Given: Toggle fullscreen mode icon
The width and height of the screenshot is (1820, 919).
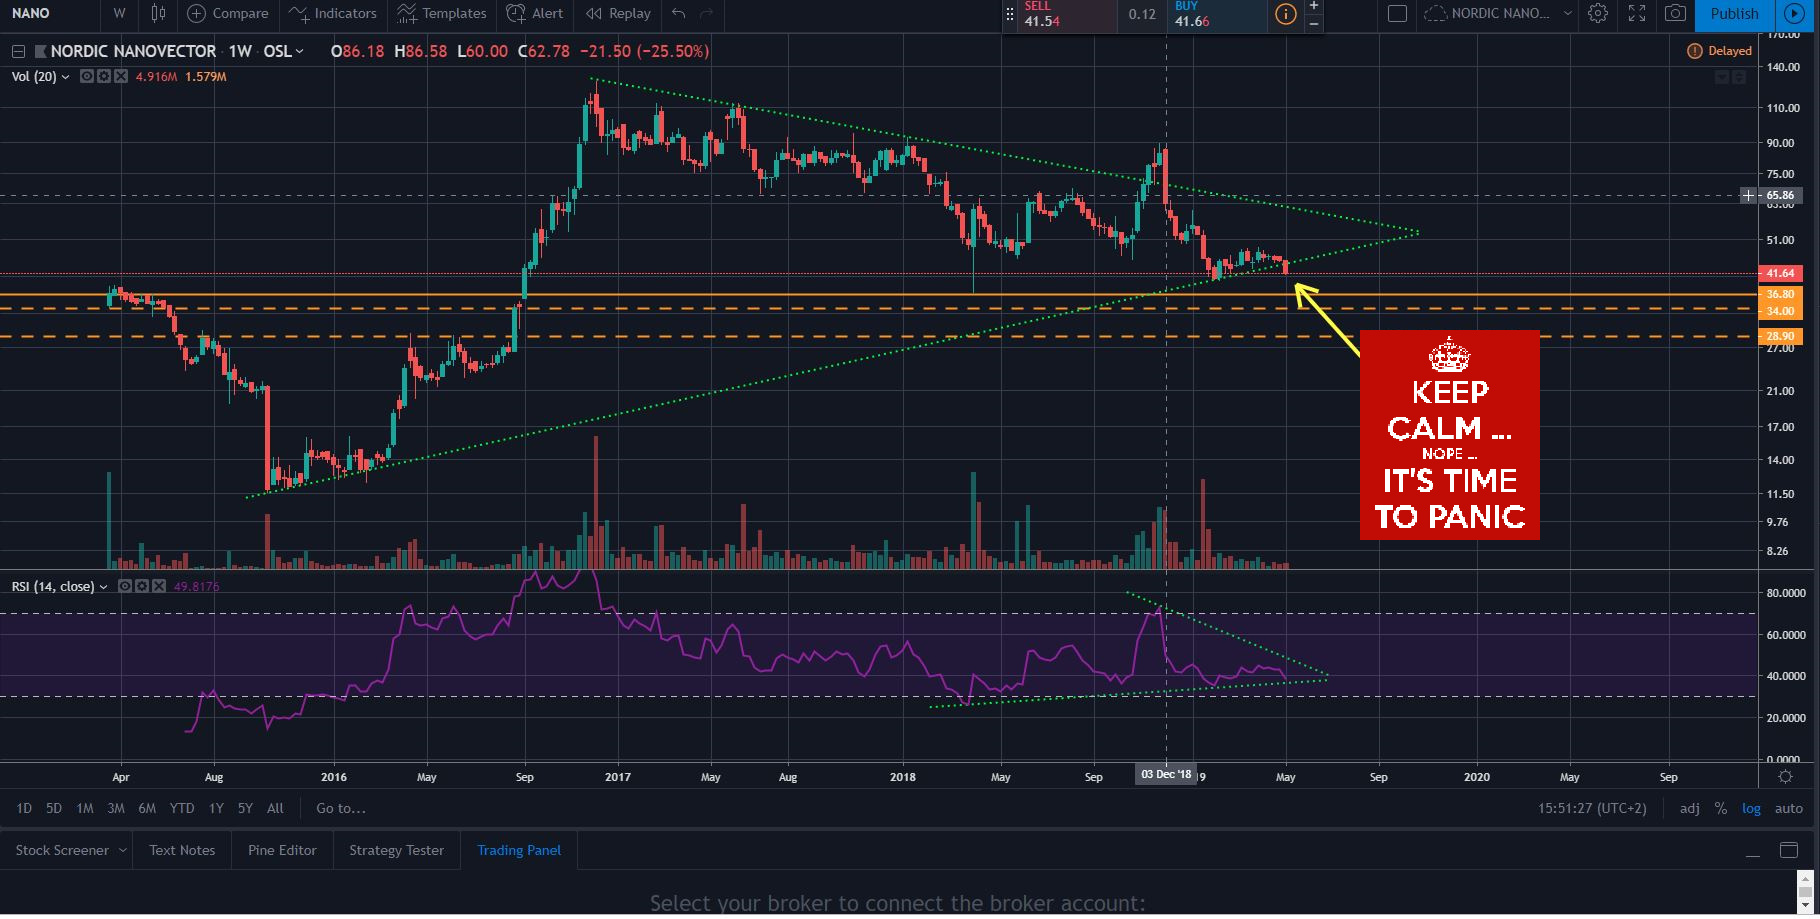Looking at the screenshot, I should click(1637, 13).
